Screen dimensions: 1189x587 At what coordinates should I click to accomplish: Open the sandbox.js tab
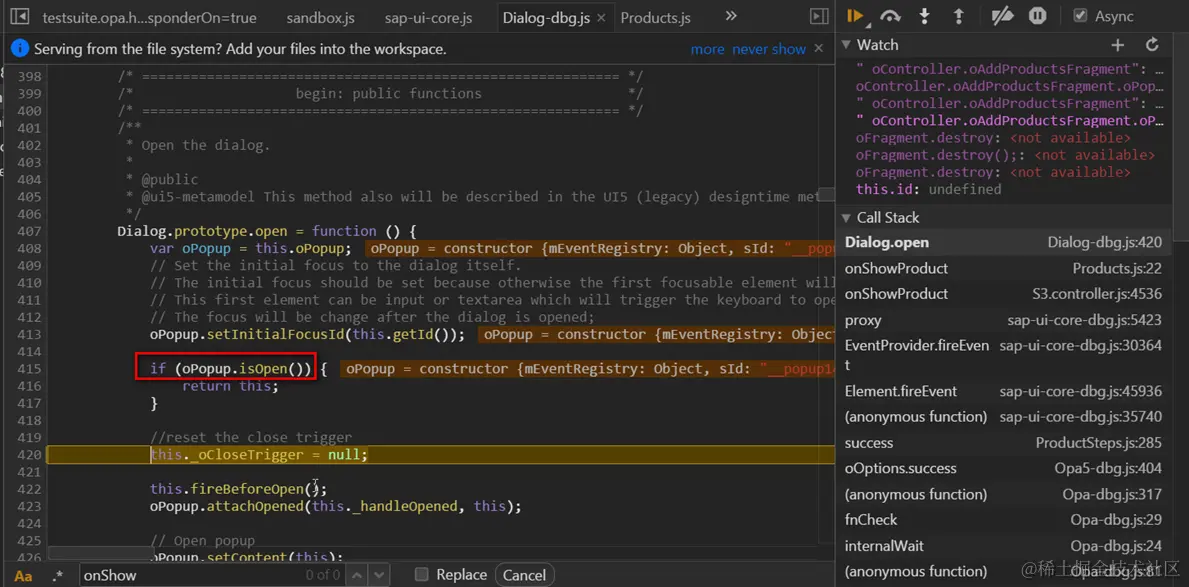320,17
